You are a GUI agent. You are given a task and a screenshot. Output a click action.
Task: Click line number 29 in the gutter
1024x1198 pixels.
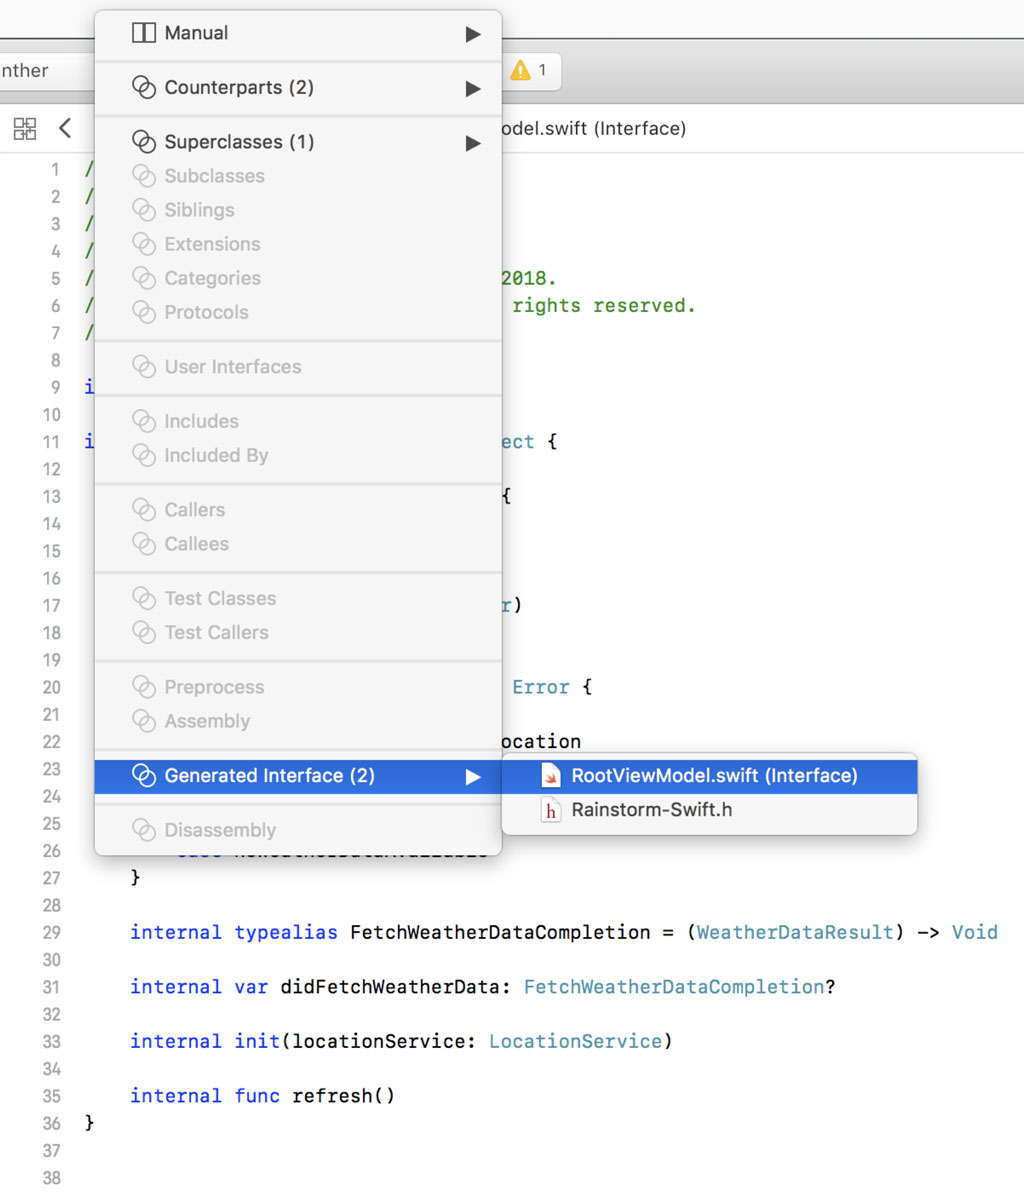point(52,932)
